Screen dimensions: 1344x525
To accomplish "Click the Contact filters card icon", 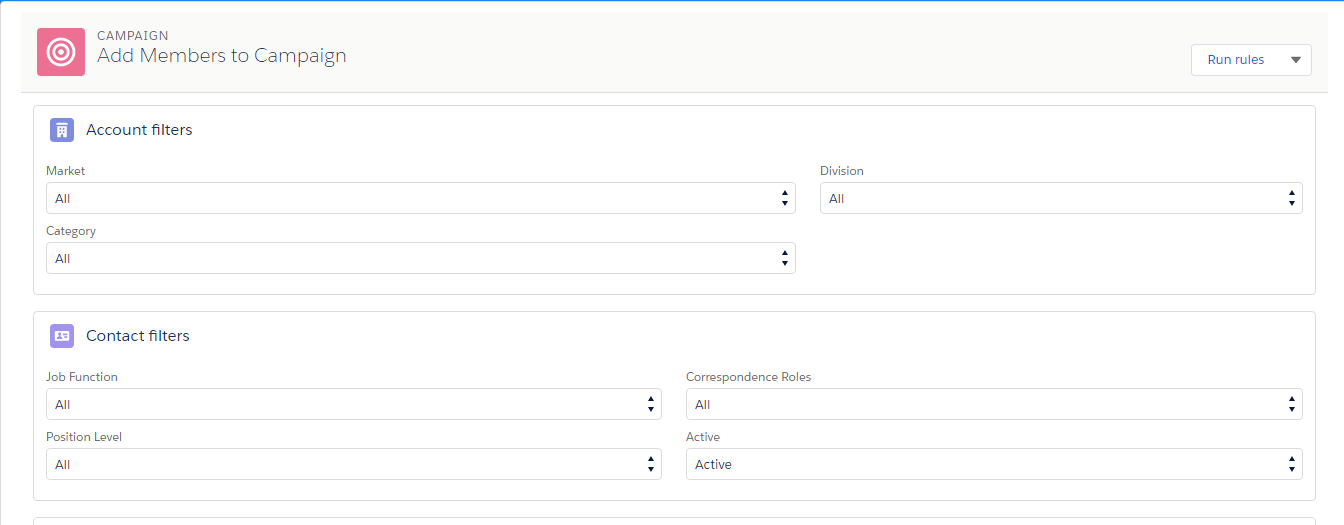I will (62, 336).
